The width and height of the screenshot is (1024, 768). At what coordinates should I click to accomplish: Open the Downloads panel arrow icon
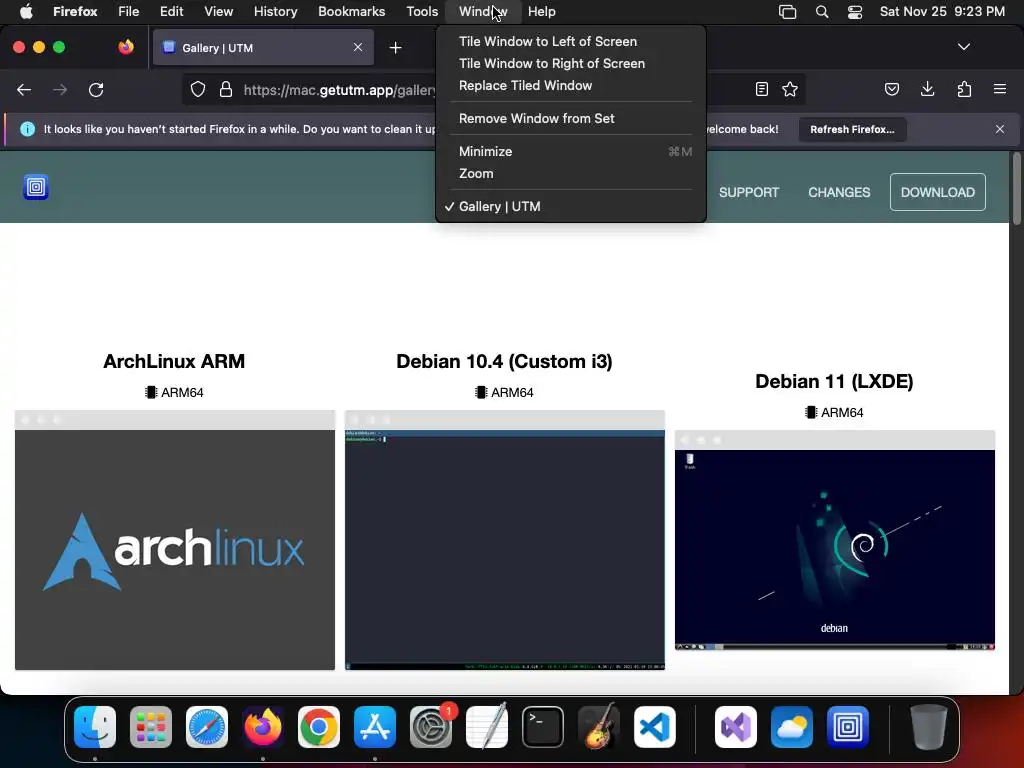pyautogui.click(x=927, y=89)
